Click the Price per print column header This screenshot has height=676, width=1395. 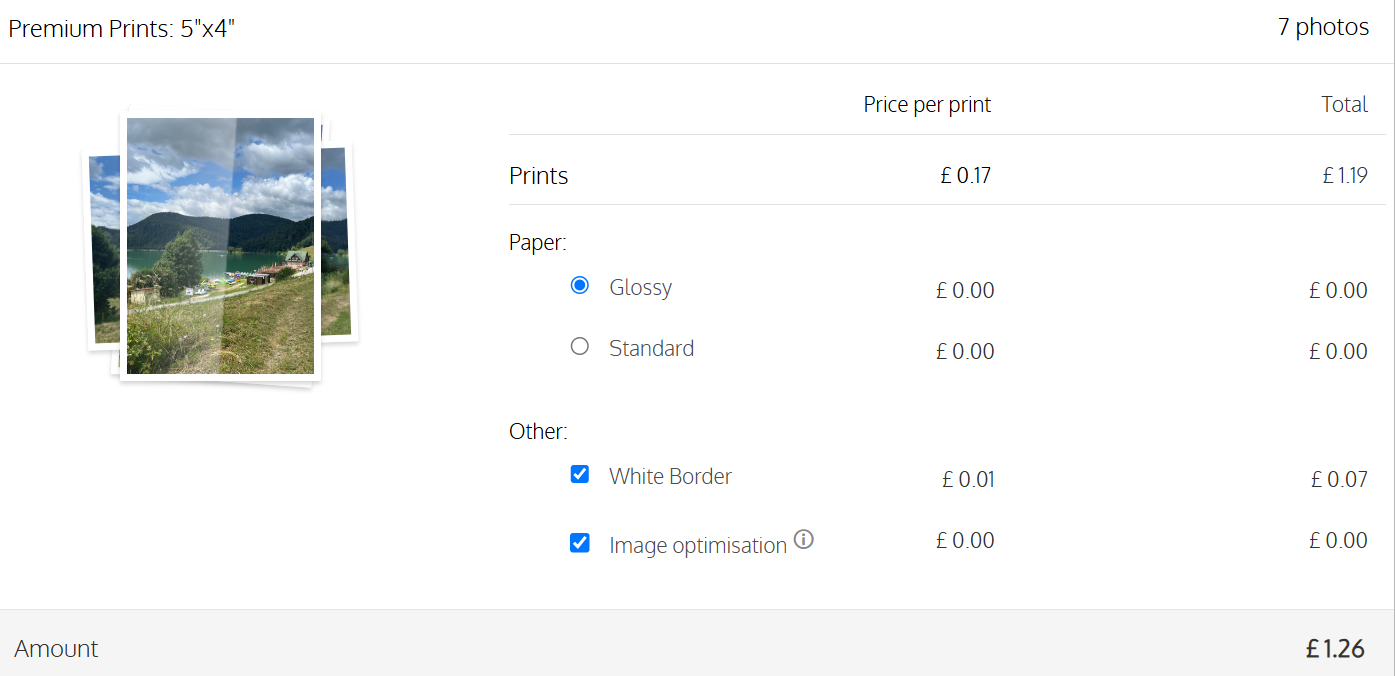pyautogui.click(x=927, y=104)
